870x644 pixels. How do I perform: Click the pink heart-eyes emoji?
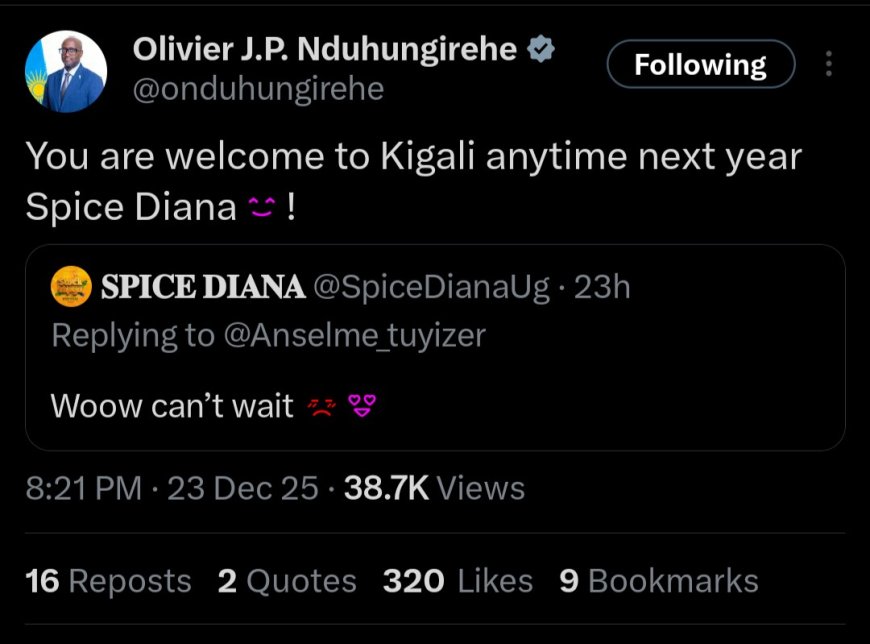[361, 406]
